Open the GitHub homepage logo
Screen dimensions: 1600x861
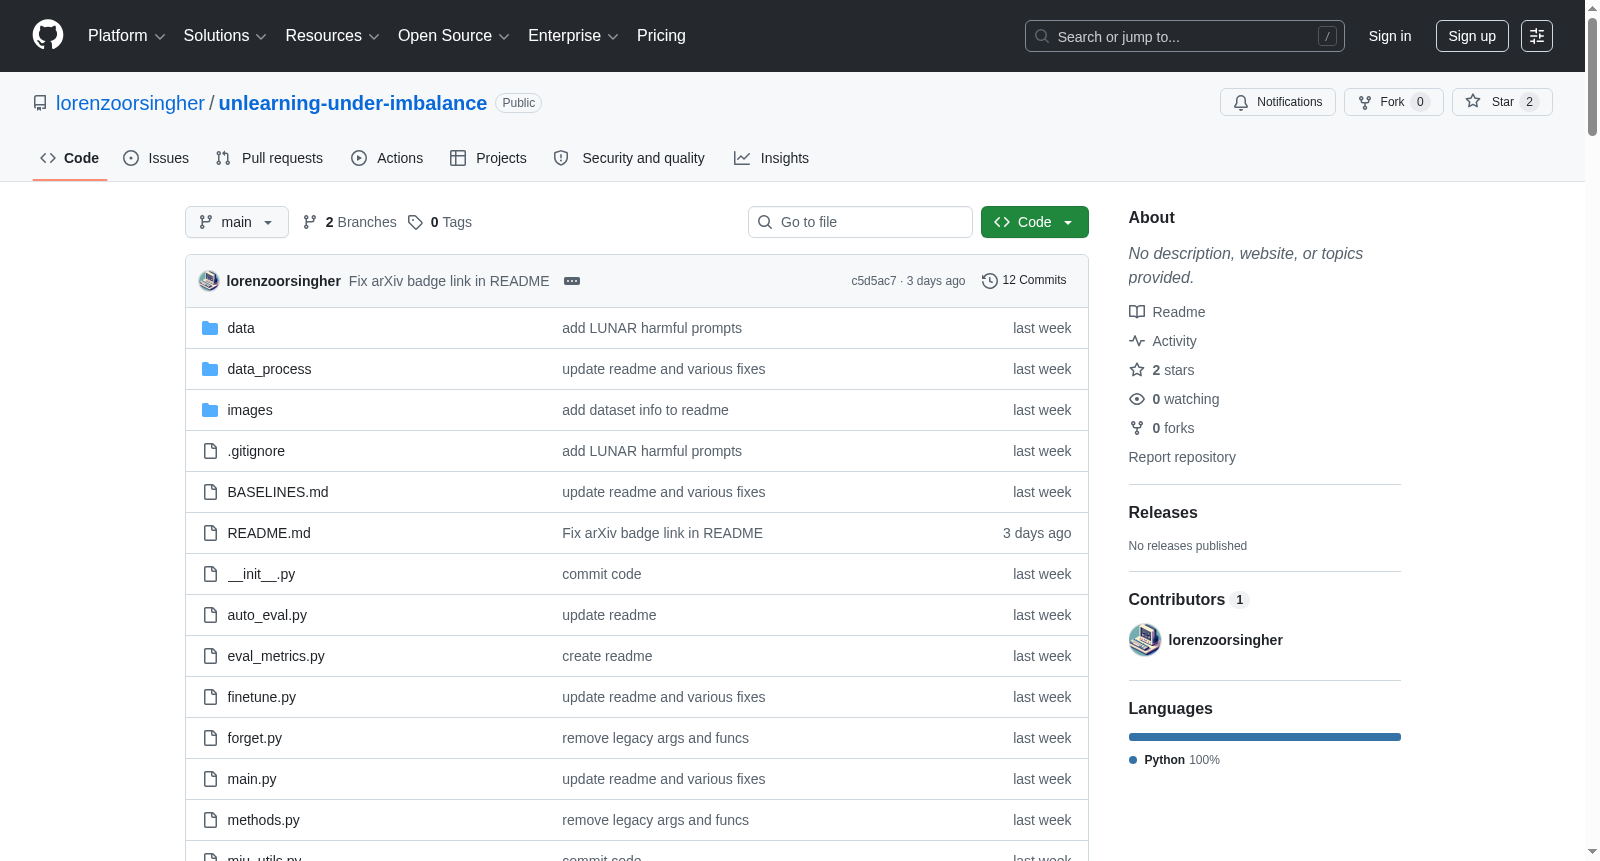[x=48, y=36]
